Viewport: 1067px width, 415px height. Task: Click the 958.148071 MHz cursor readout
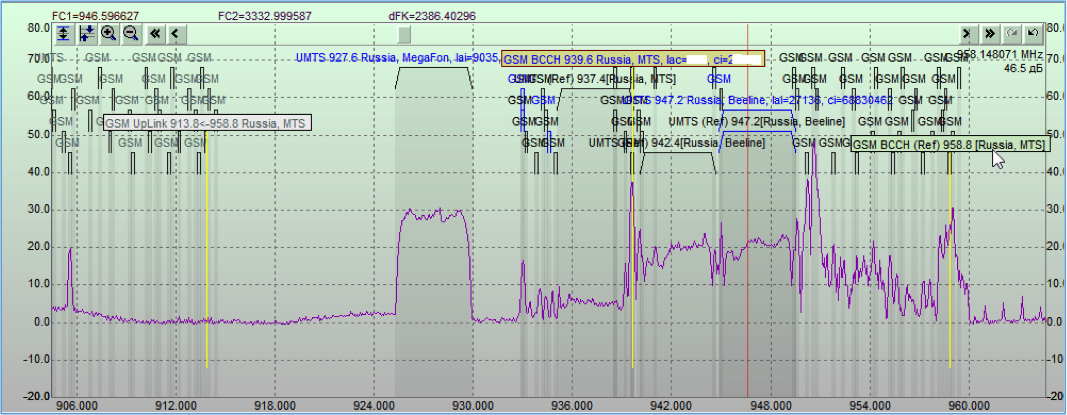1000,53
